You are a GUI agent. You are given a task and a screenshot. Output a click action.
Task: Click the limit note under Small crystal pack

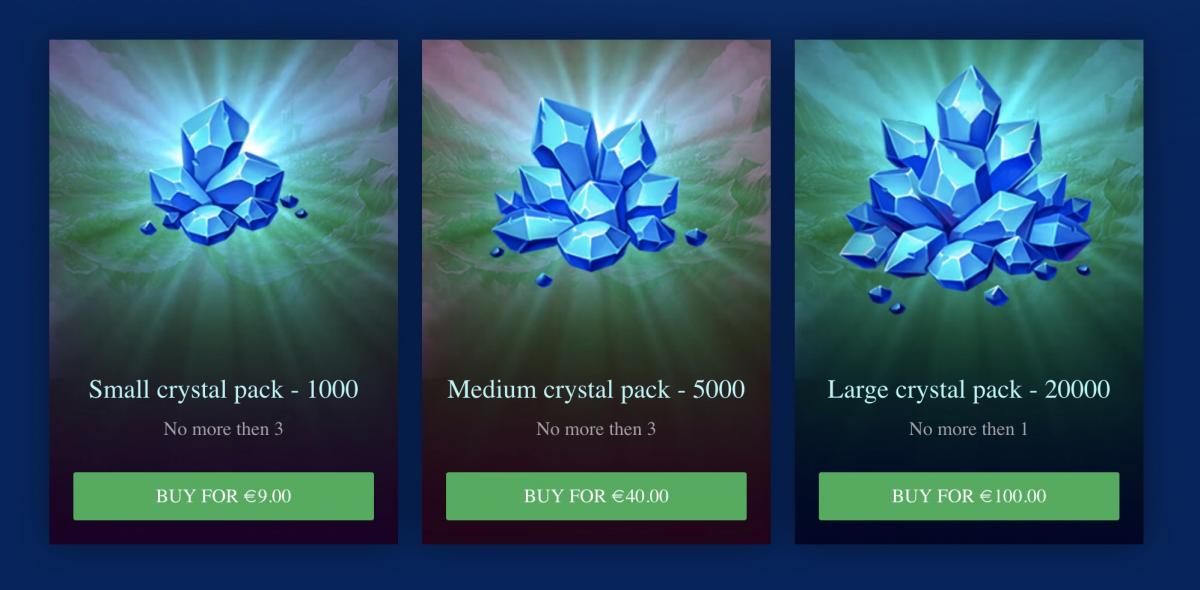tap(223, 429)
